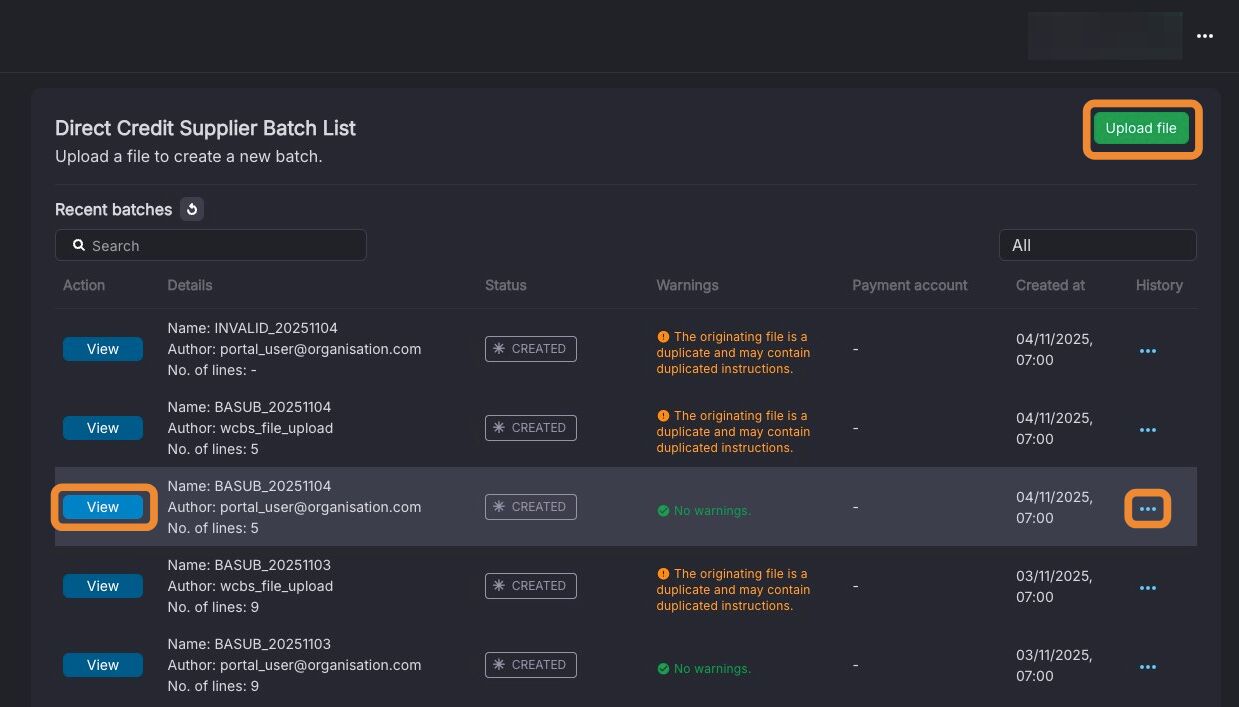Refresh the Recent batches list

(193, 209)
